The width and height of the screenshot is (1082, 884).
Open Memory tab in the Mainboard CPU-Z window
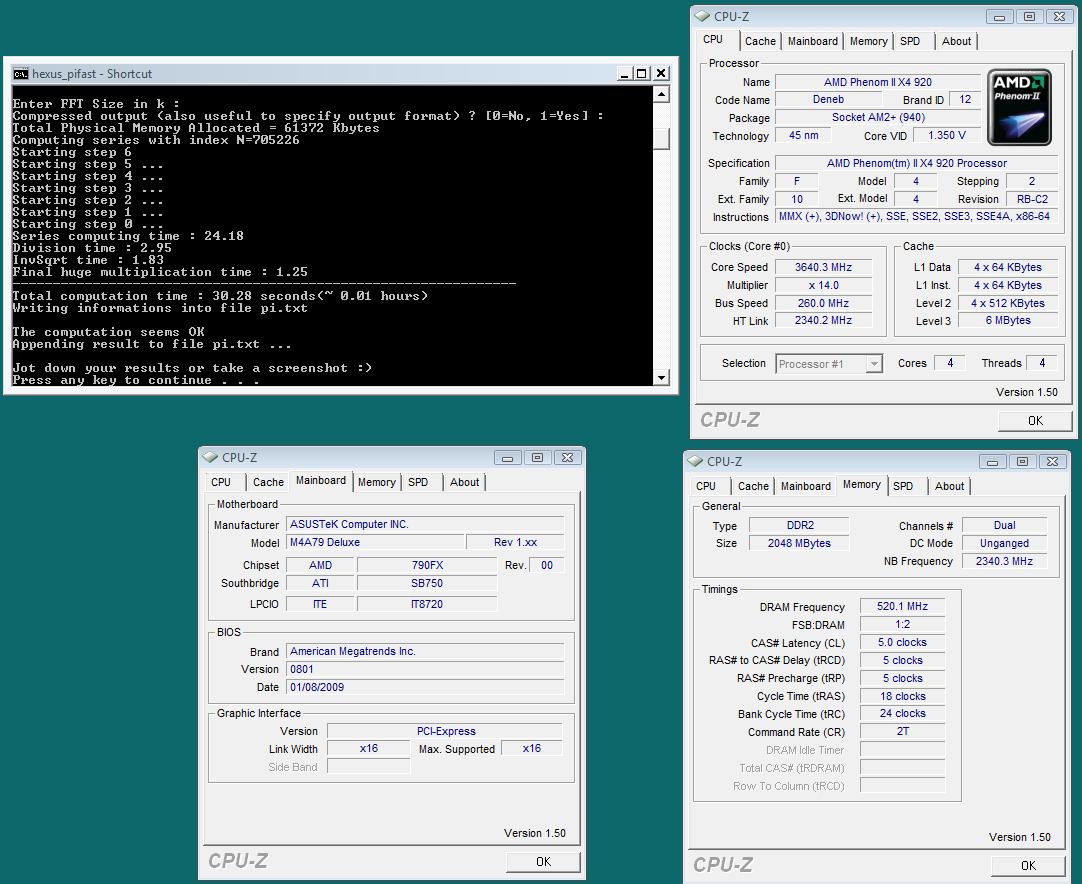point(376,482)
